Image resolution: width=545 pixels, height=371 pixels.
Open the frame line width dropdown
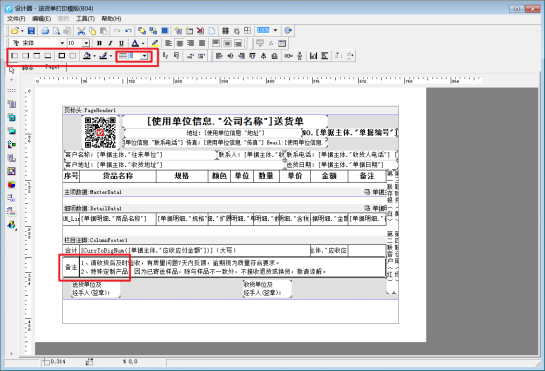[x=144, y=56]
